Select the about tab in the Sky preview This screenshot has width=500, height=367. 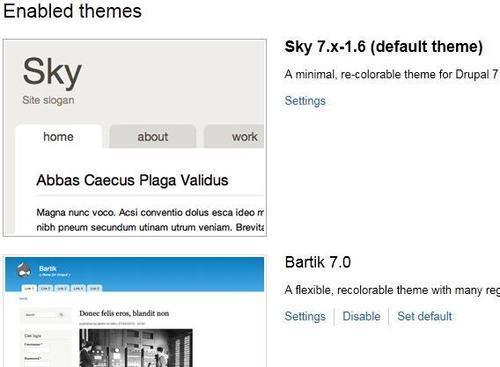coord(153,136)
